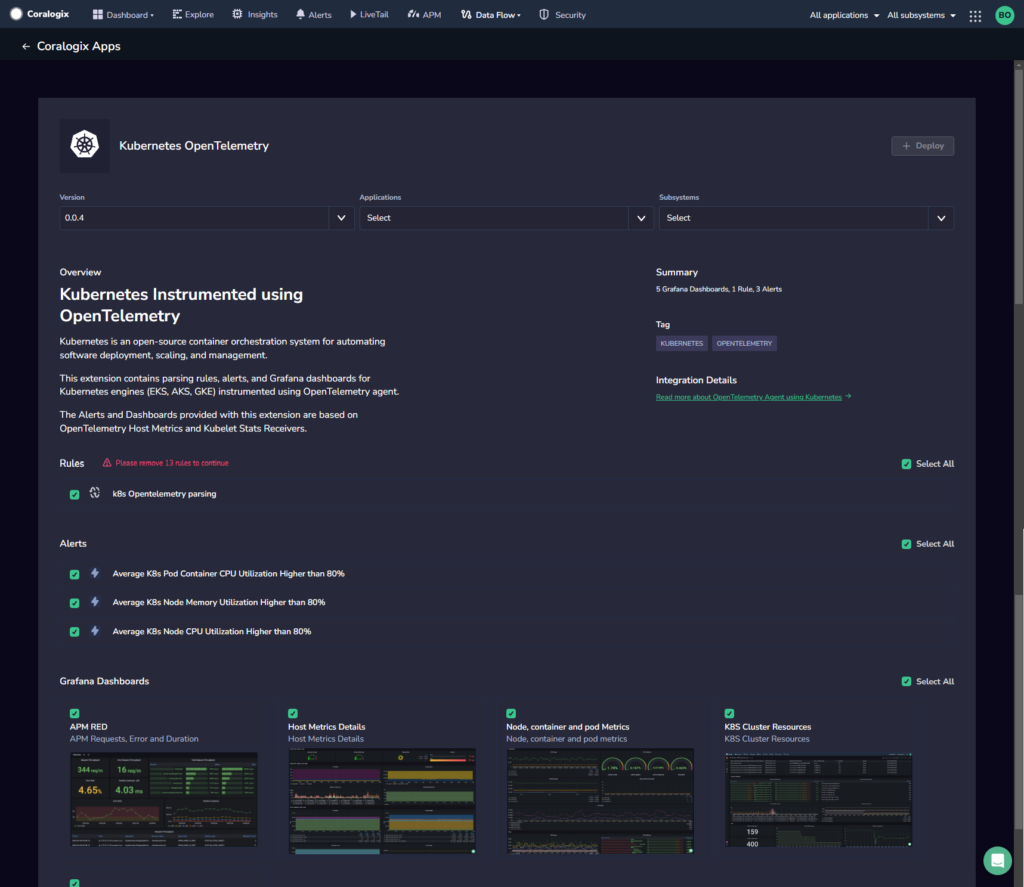
Task: Click the 'Please remove 13 rules to continue' text
Action: click(x=172, y=462)
